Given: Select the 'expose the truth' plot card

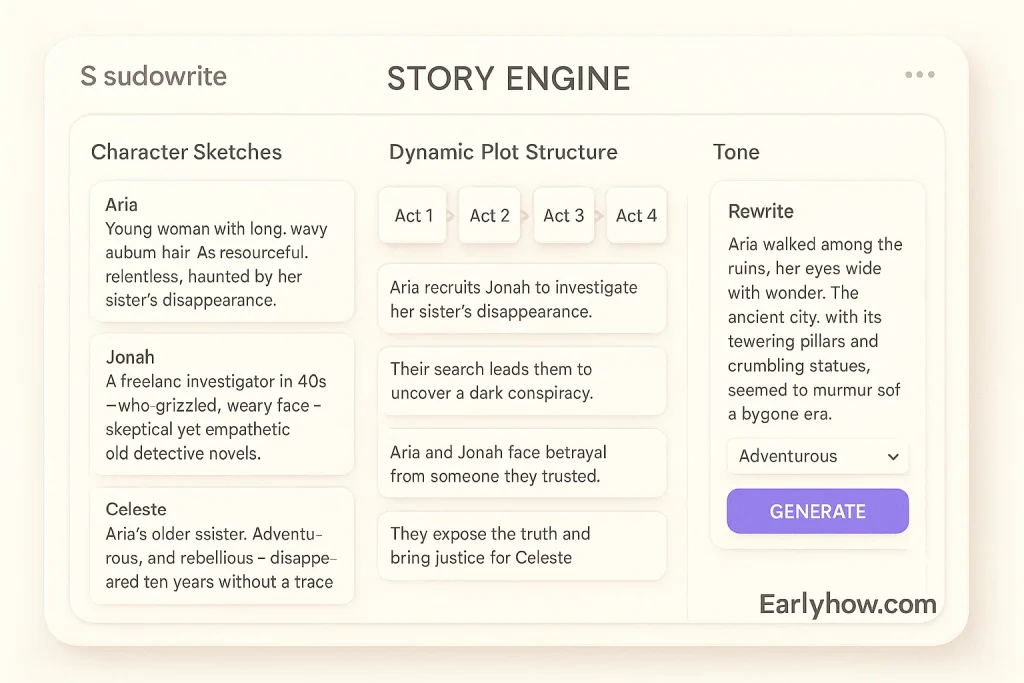Looking at the screenshot, I should coord(521,546).
